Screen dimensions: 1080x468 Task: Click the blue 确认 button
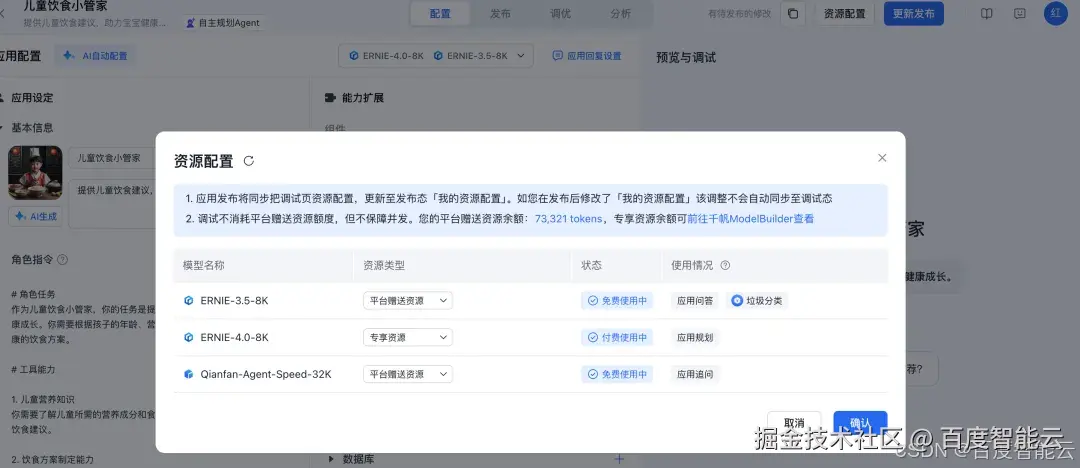point(860,423)
